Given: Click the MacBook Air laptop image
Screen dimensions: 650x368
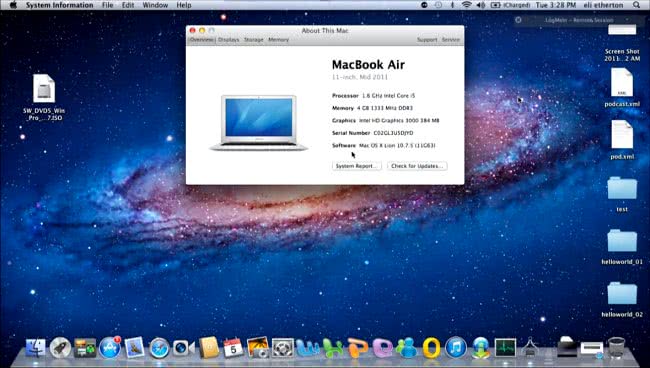Looking at the screenshot, I should 259,122.
